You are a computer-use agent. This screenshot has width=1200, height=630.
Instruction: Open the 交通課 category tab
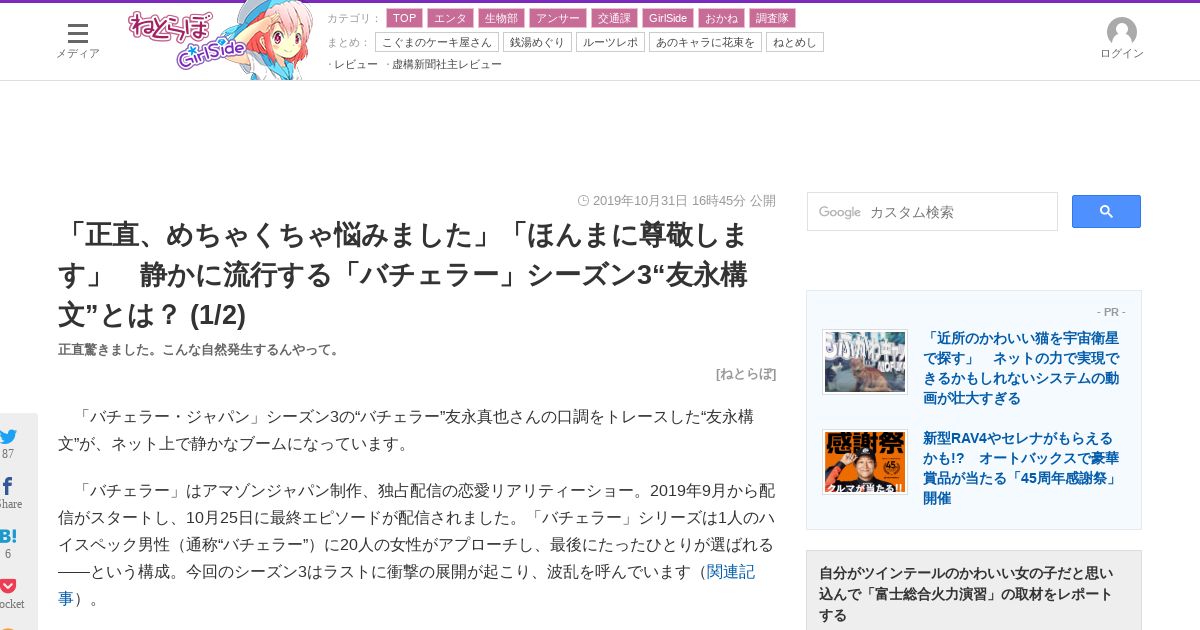614,18
